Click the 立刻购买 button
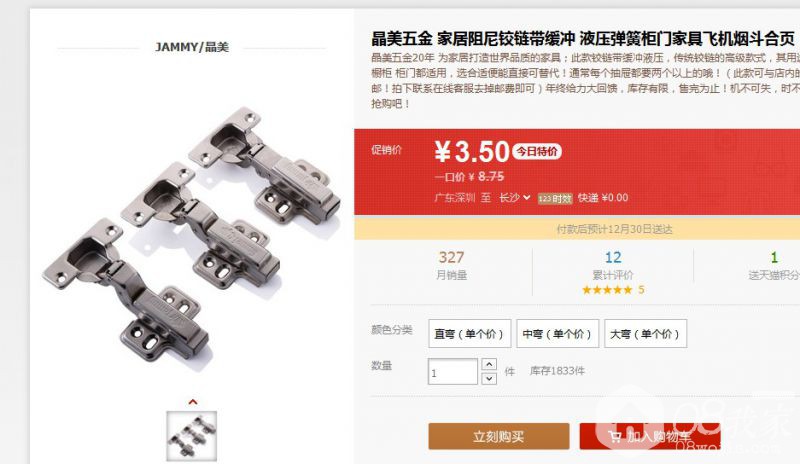 click(498, 436)
